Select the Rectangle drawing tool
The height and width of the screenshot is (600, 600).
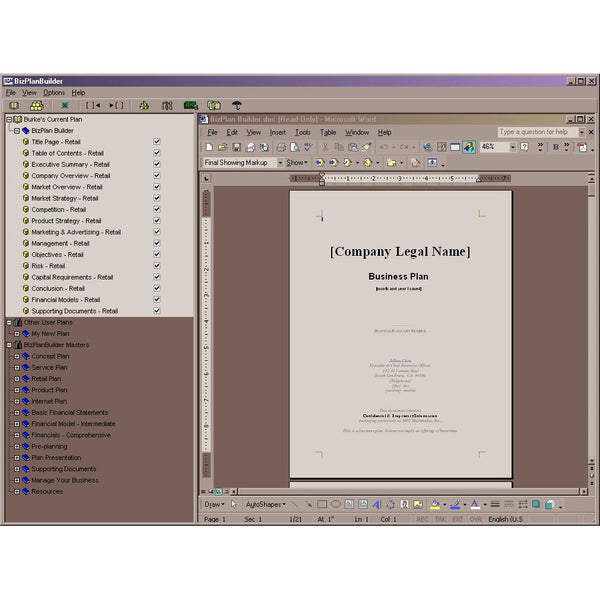pyautogui.click(x=322, y=504)
